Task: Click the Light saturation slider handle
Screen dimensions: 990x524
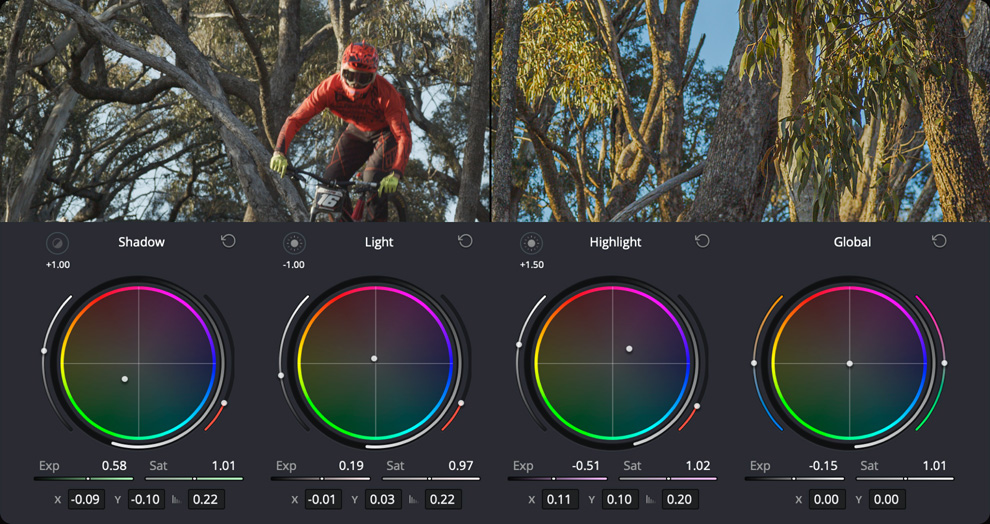Action: click(430, 479)
